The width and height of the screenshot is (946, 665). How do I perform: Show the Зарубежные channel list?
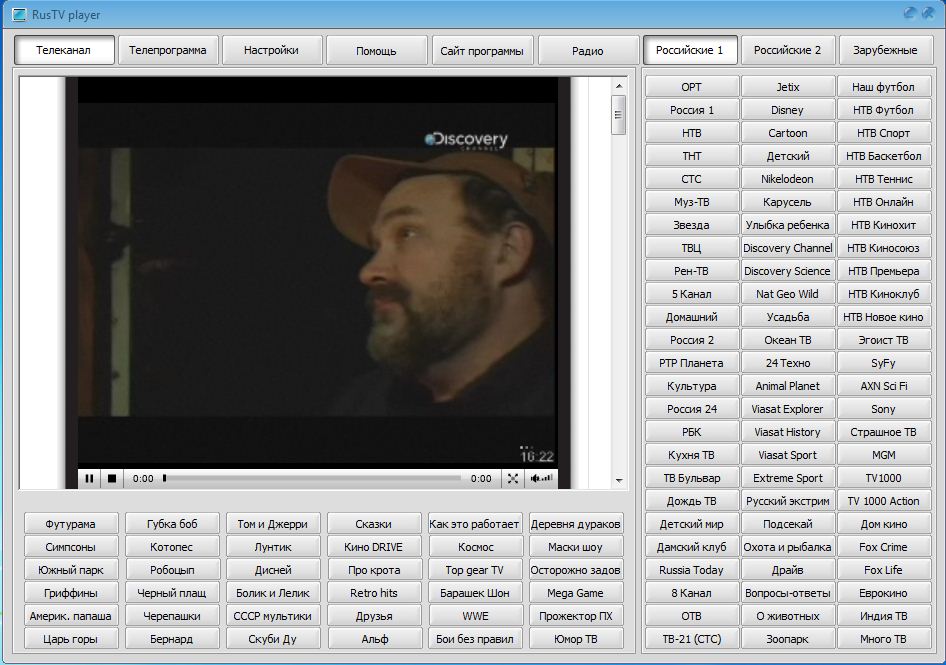885,50
